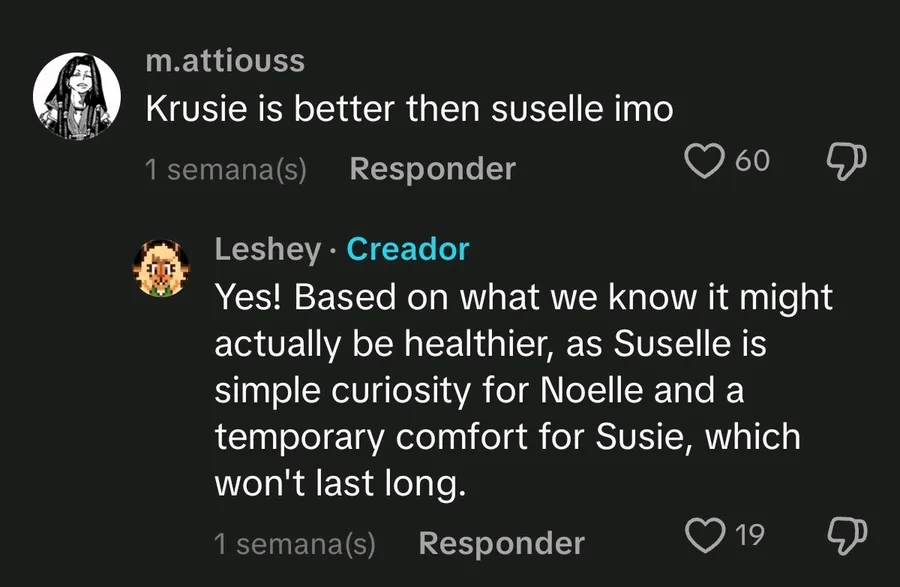Click the 19 likes count on reply
Viewport: 900px width, 587px height.
(750, 535)
